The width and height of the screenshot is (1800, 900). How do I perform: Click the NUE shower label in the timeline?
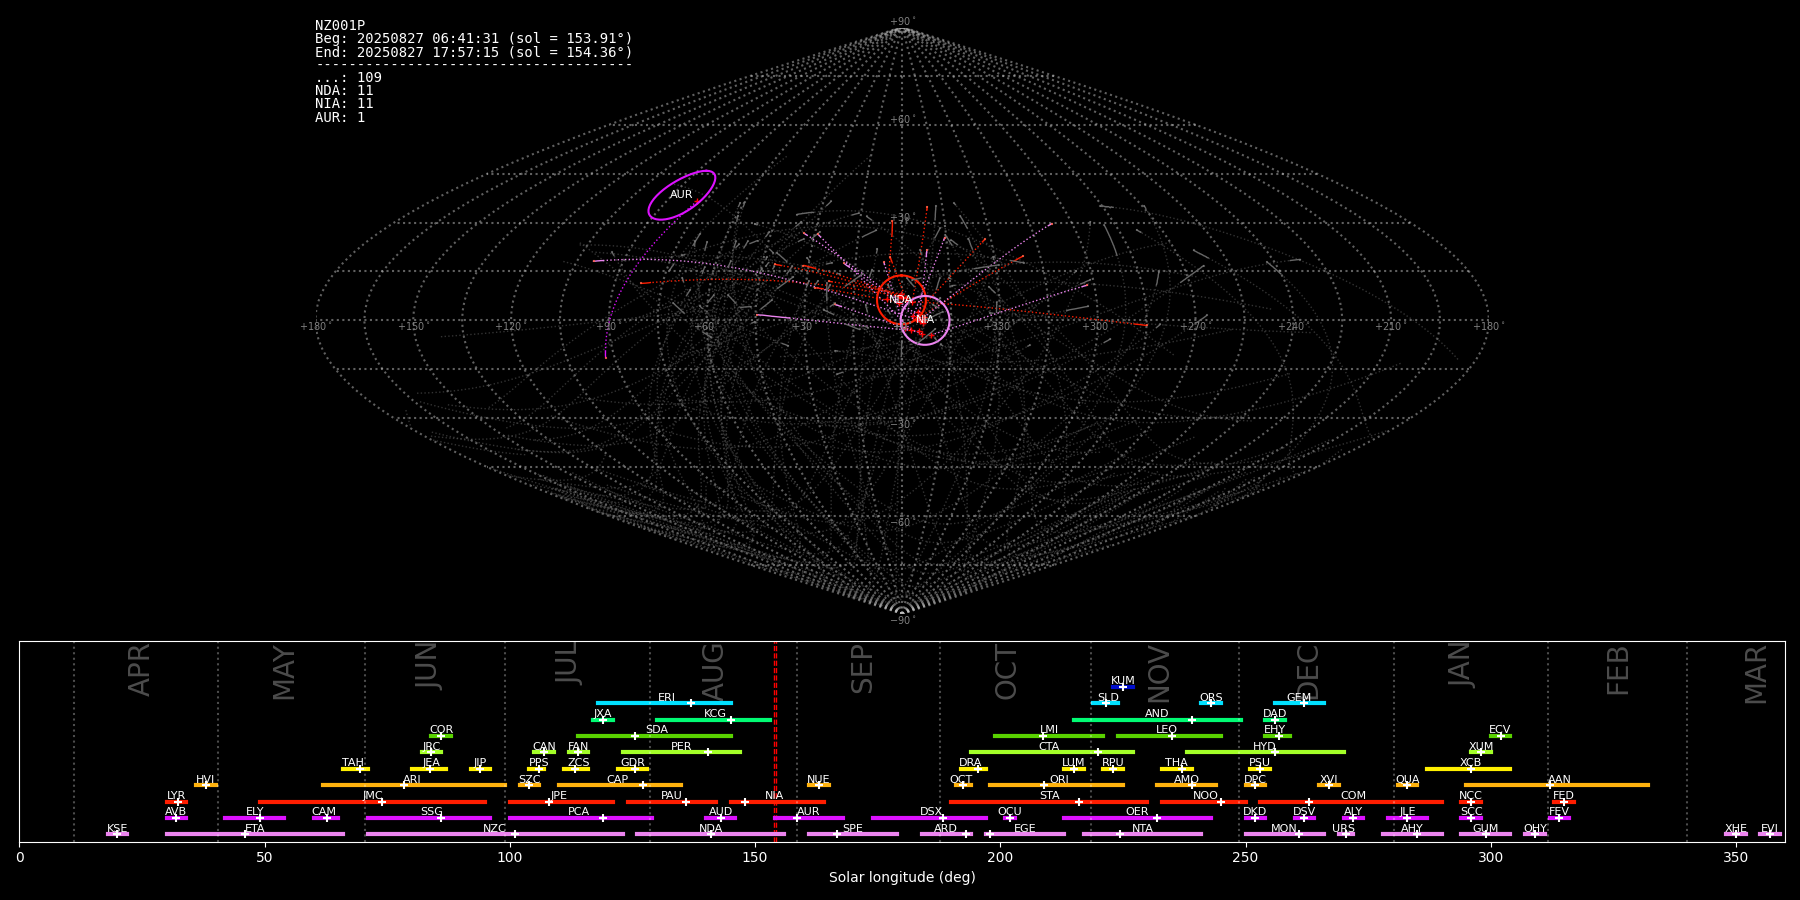pyautogui.click(x=818, y=780)
